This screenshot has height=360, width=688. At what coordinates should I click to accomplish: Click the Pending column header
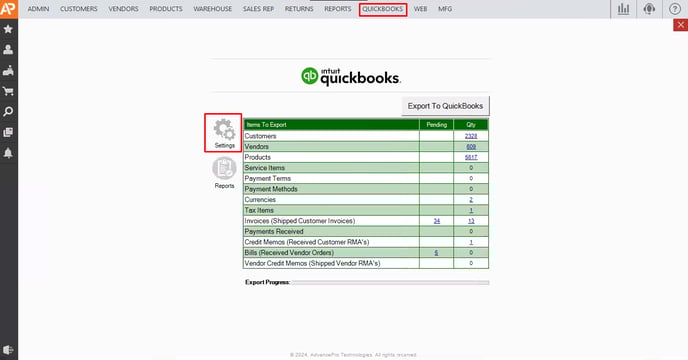click(437, 125)
